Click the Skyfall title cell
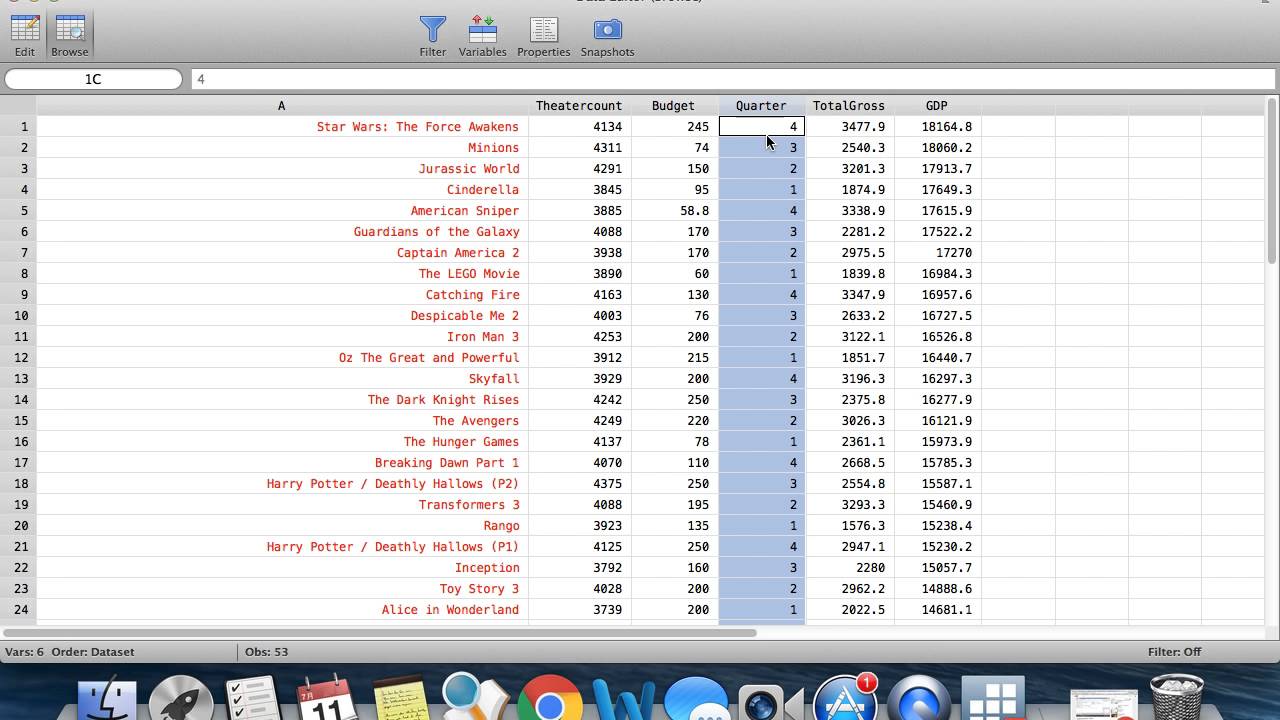Image resolution: width=1280 pixels, height=720 pixels. (282, 378)
